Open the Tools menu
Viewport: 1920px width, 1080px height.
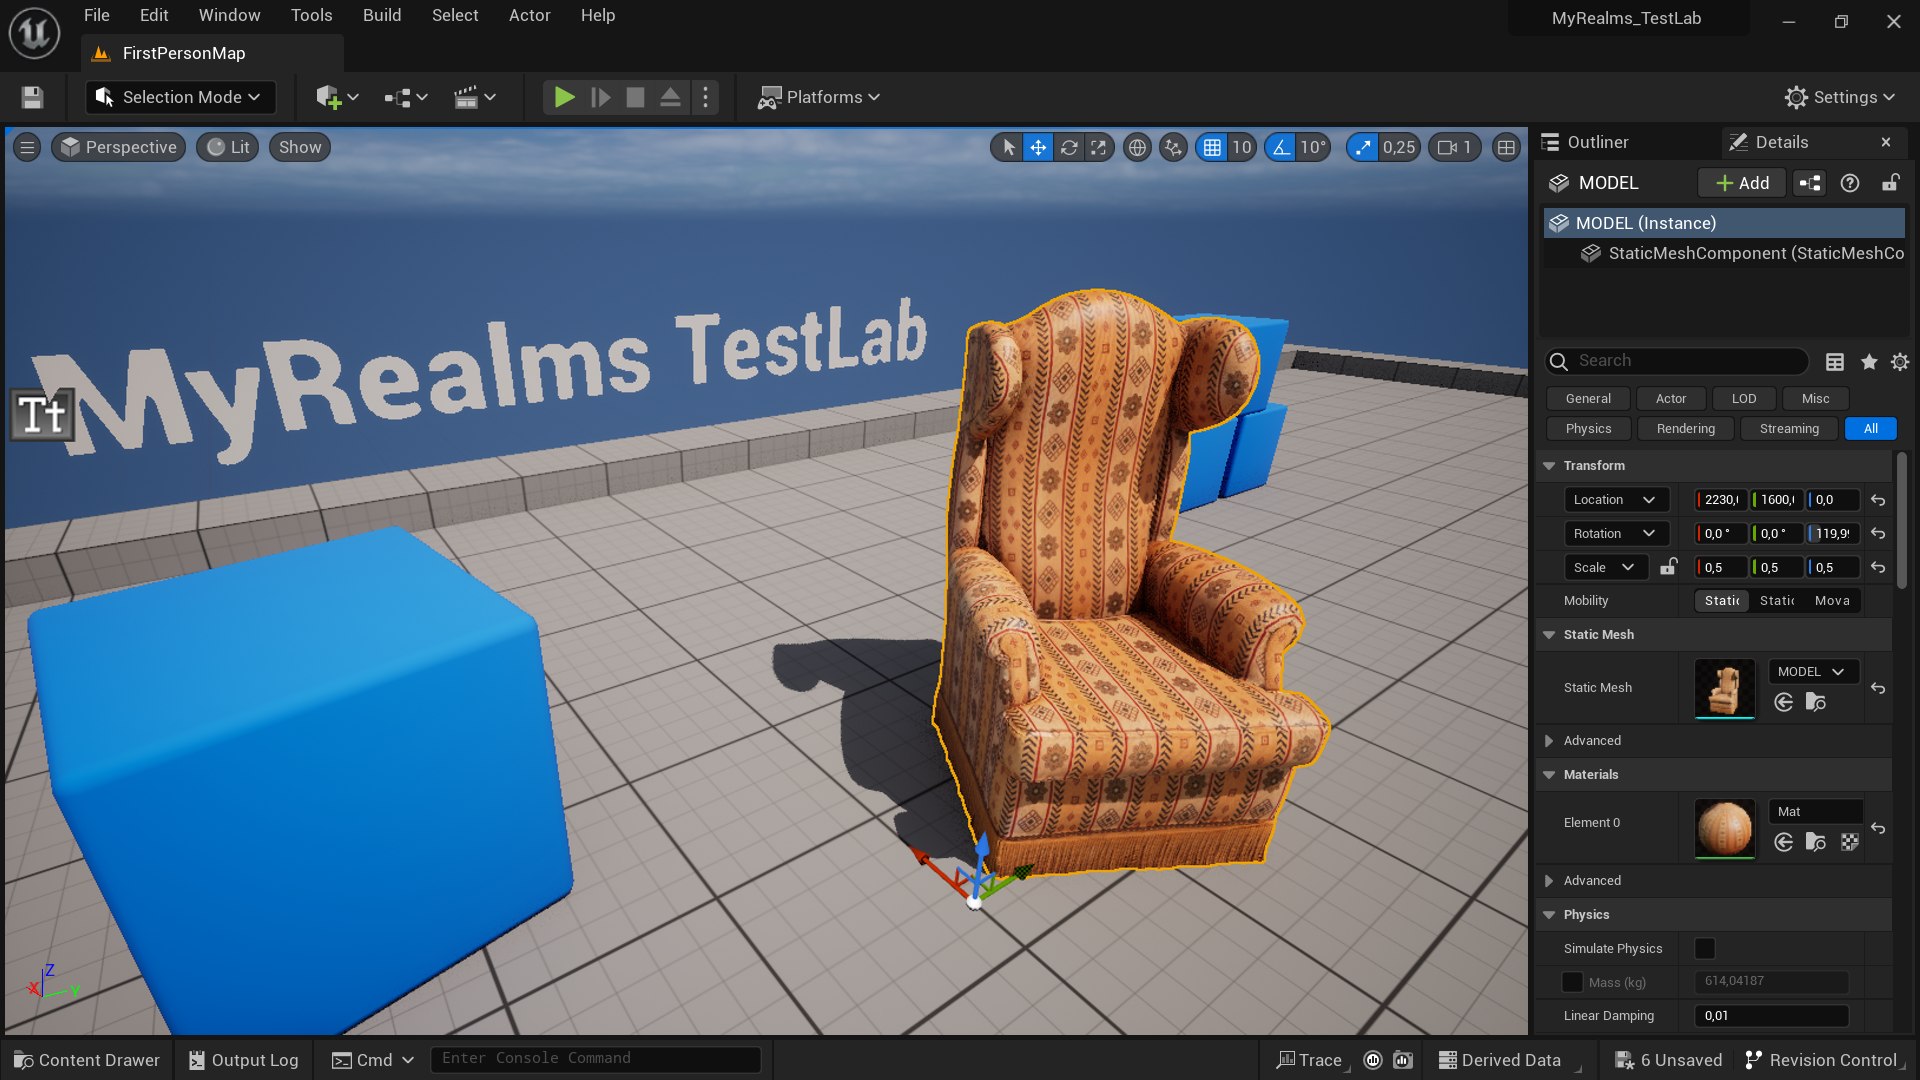tap(311, 15)
